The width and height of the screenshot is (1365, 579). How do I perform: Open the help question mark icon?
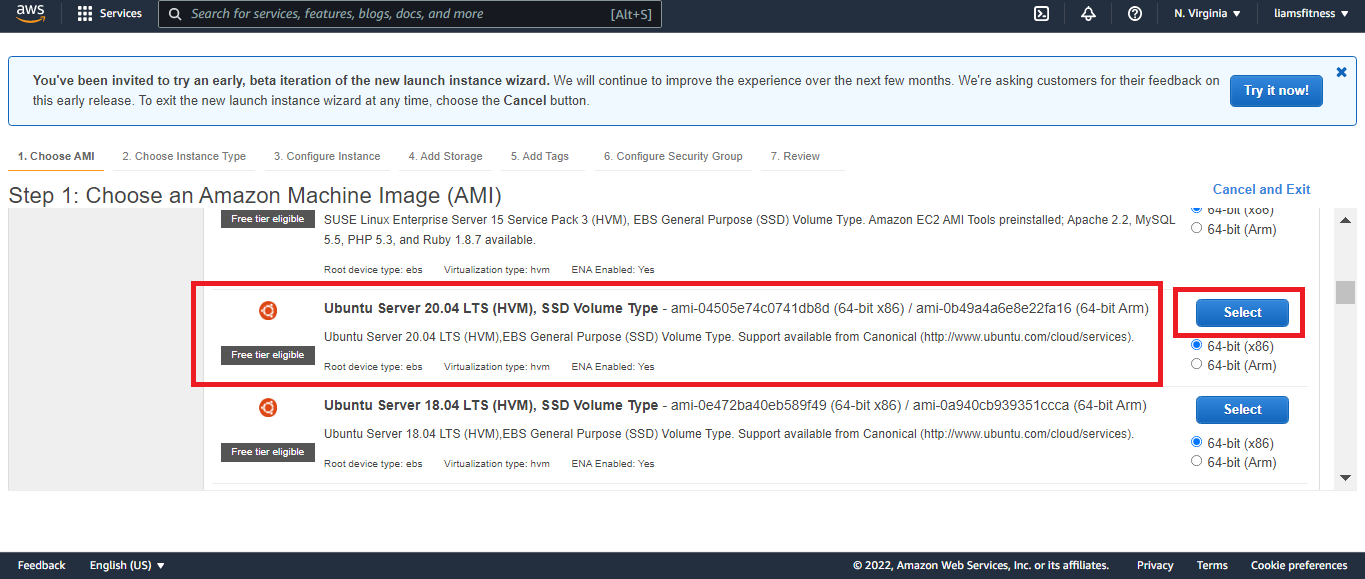[x=1135, y=14]
